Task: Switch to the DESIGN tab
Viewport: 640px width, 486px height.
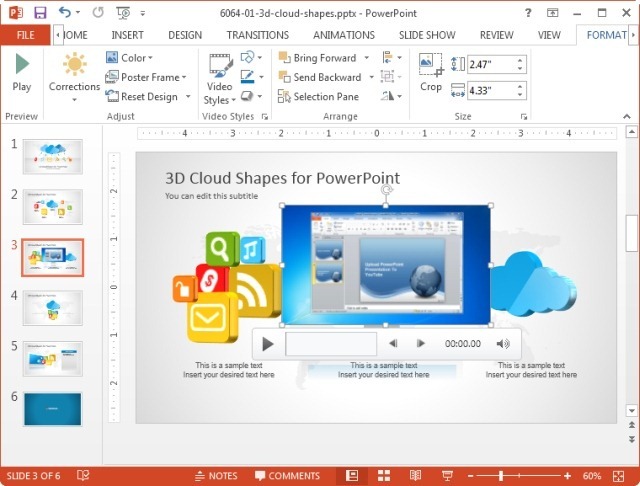Action: click(x=185, y=35)
